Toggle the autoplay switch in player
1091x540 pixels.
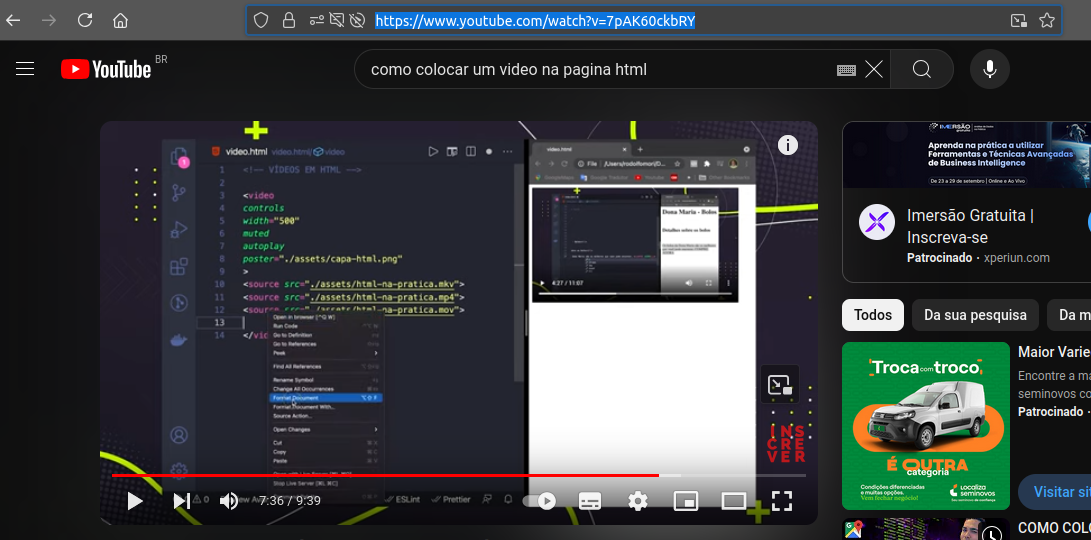pyautogui.click(x=540, y=500)
